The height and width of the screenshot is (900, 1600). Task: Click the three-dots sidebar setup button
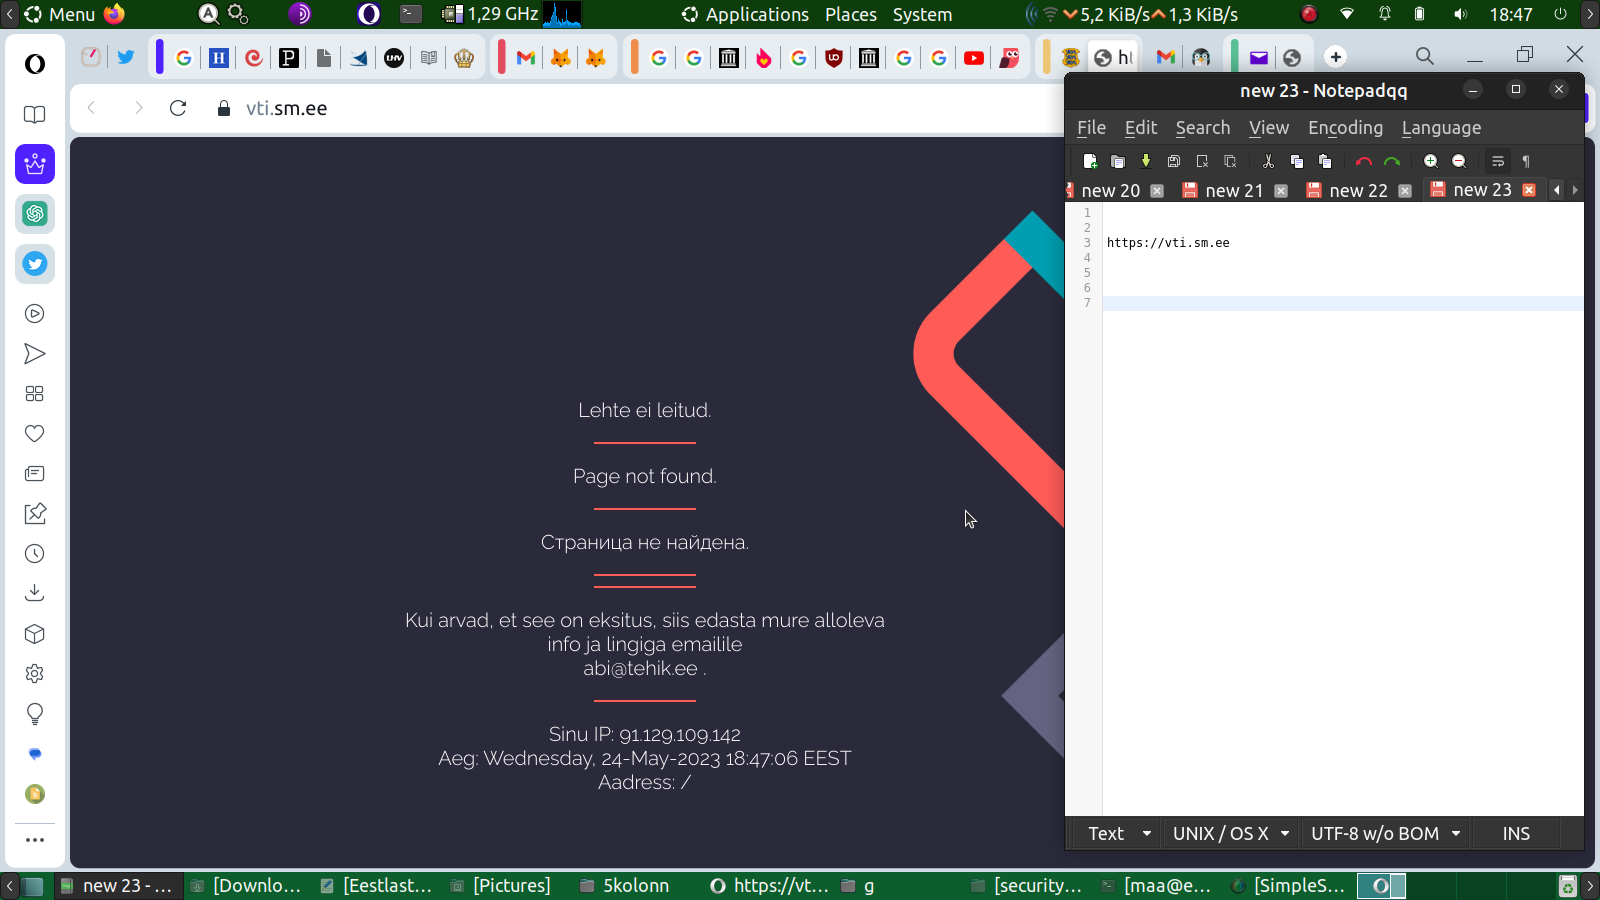[x=35, y=840]
